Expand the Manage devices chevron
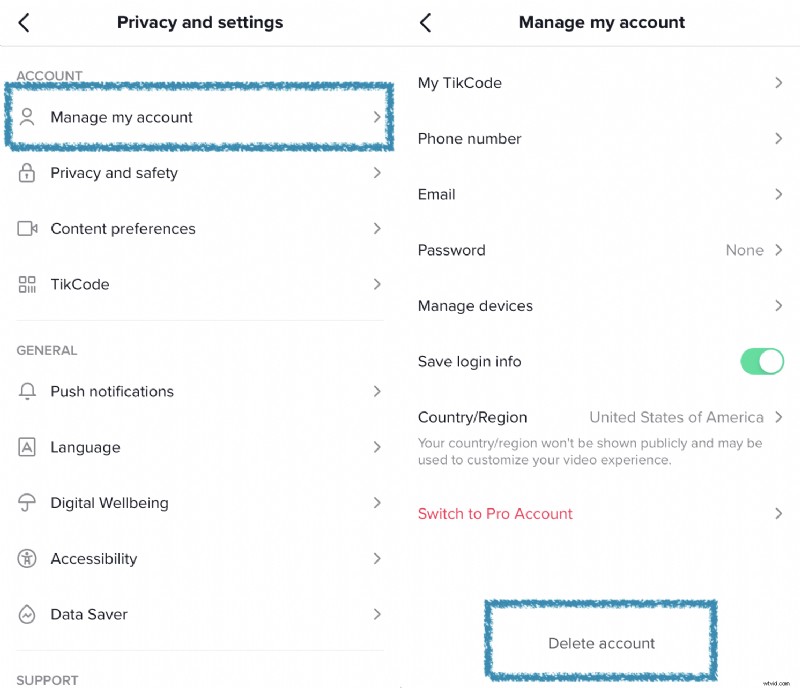The width and height of the screenshot is (800, 688). (x=778, y=306)
